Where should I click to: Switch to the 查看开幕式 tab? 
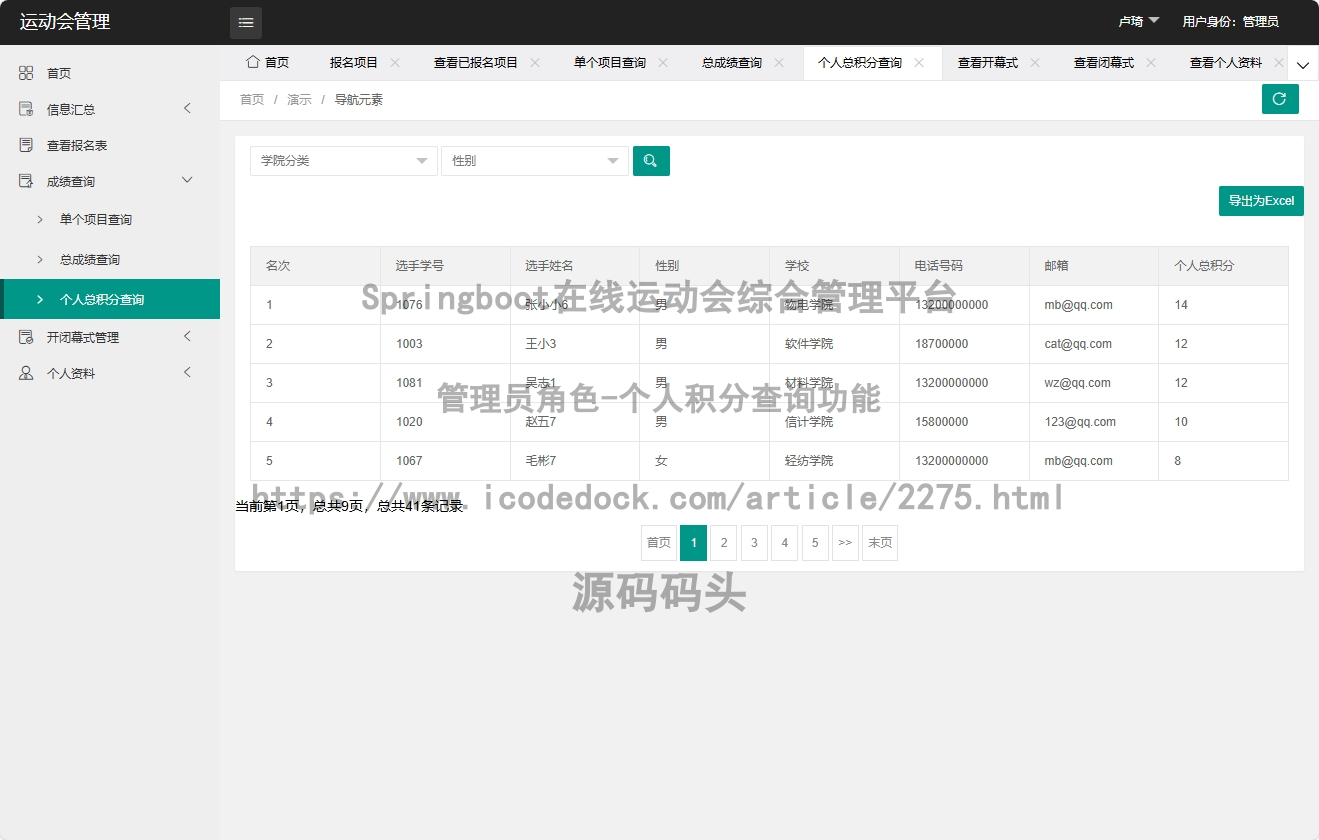coord(988,62)
